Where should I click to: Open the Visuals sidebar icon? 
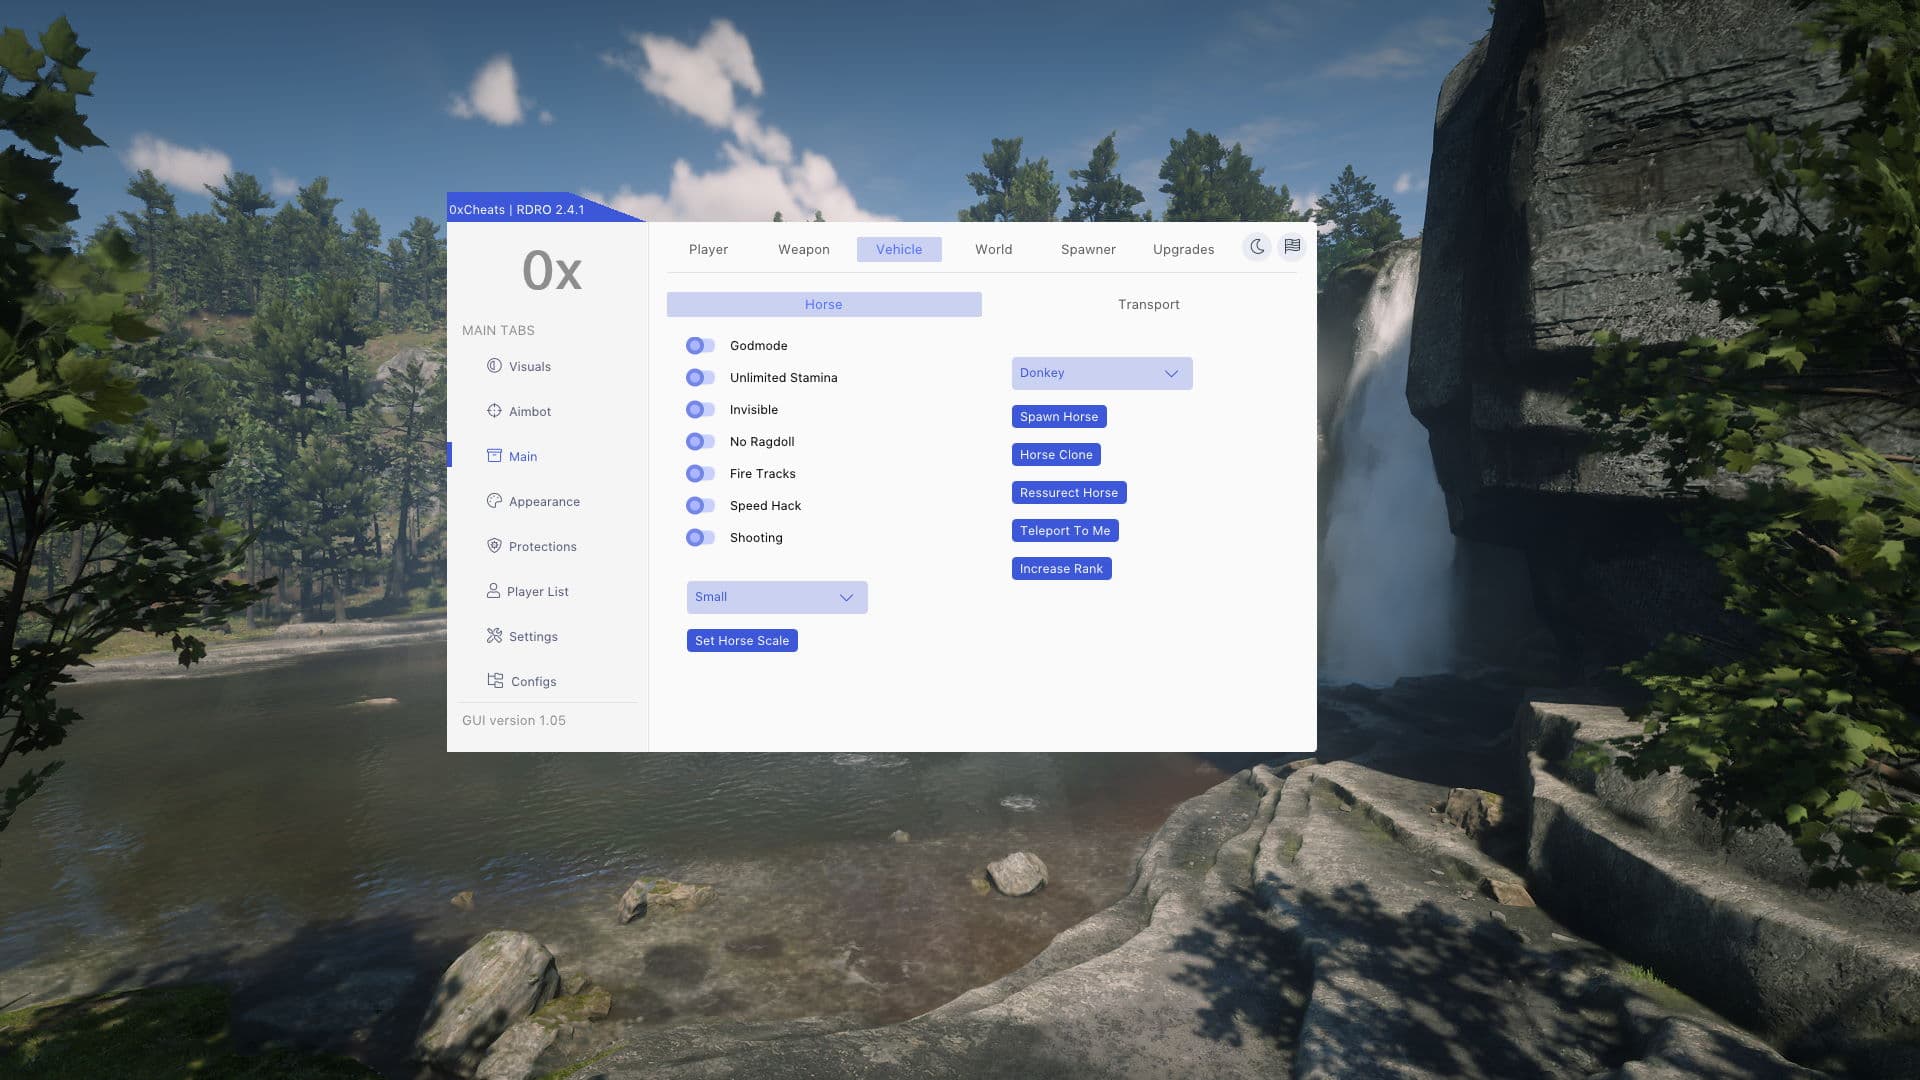point(494,366)
